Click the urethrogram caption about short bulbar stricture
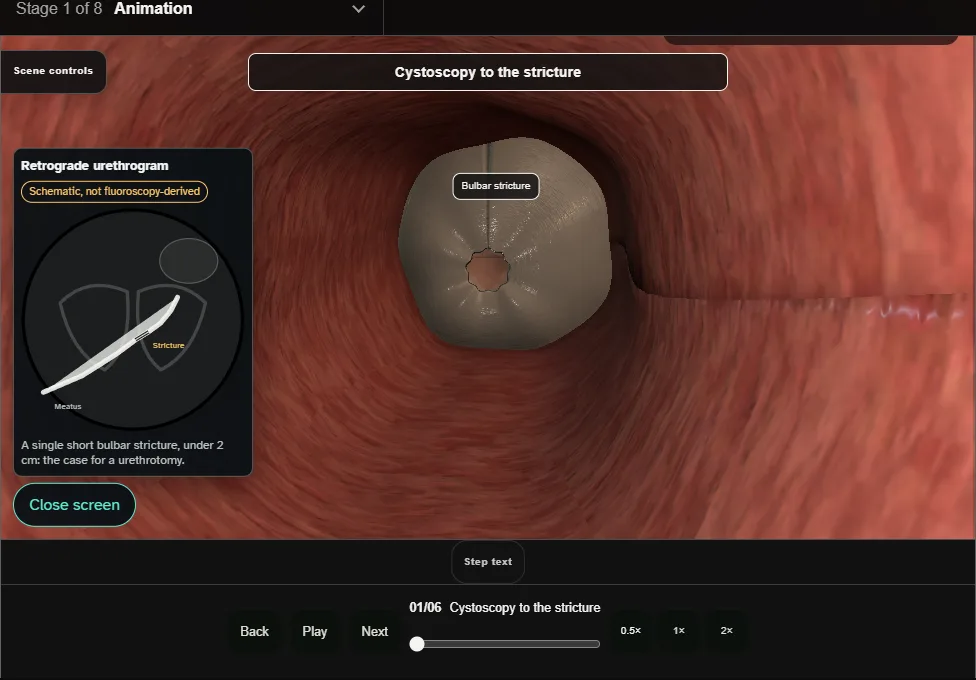 point(123,453)
